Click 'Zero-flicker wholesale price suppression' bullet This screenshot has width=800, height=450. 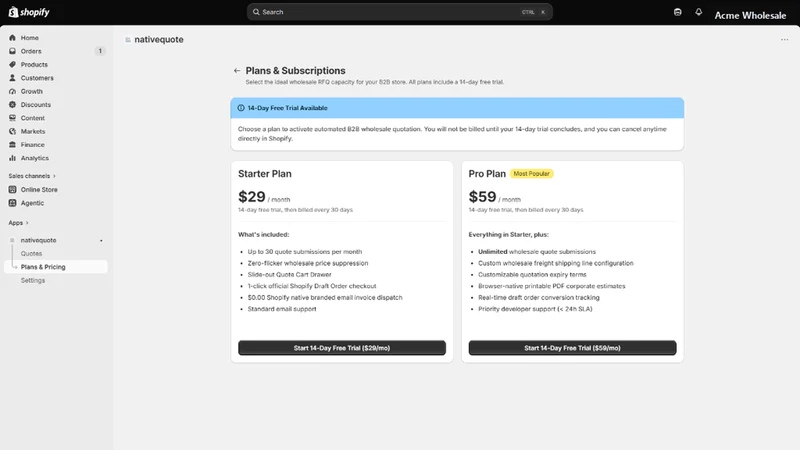point(308,263)
